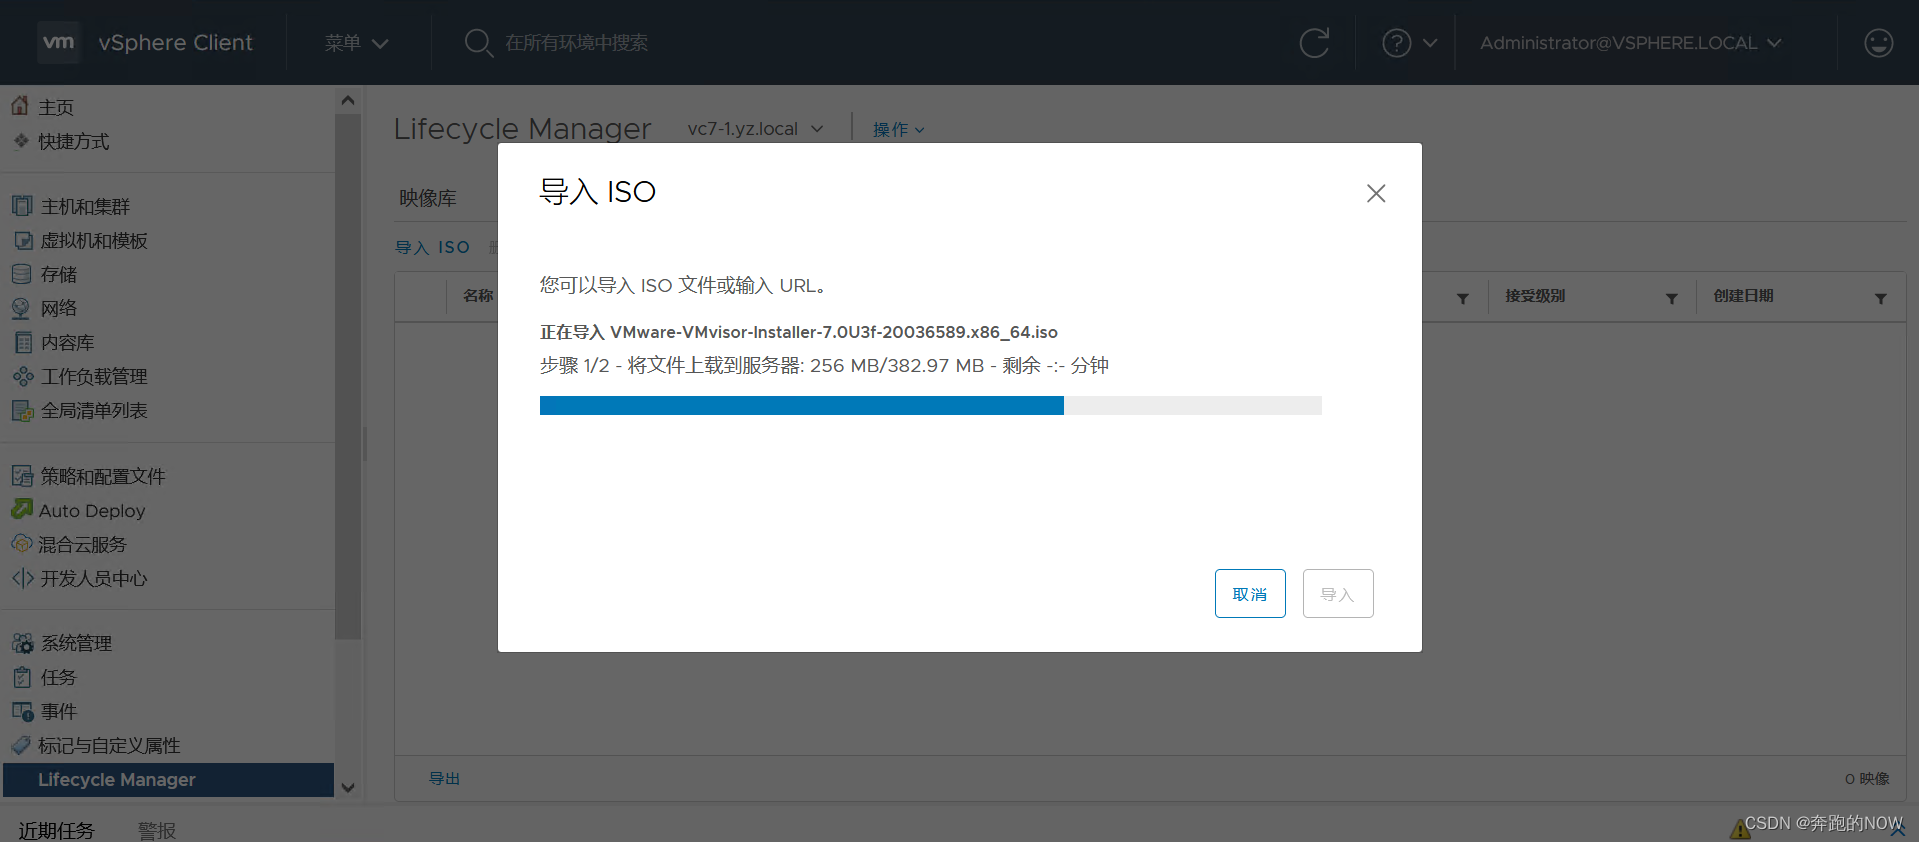
Task: Close the 导入 ISO dialog
Action: (1376, 193)
